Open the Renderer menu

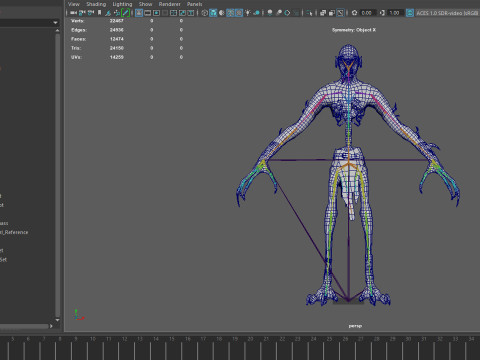(169, 4)
